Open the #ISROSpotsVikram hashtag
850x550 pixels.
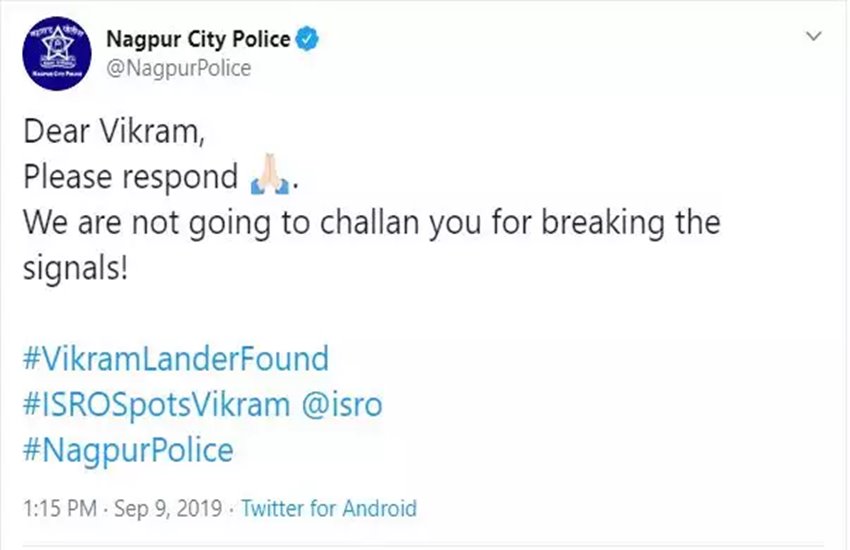click(x=157, y=405)
